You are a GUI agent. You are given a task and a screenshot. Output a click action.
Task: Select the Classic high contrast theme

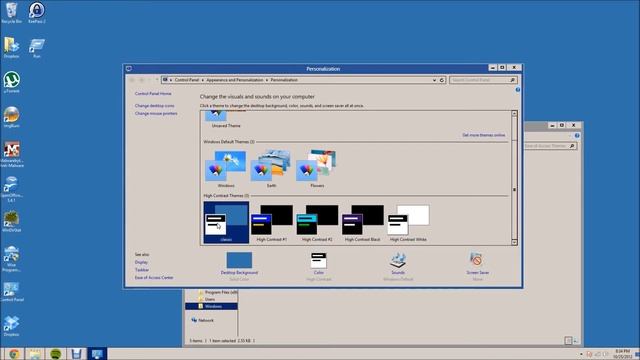(226, 223)
